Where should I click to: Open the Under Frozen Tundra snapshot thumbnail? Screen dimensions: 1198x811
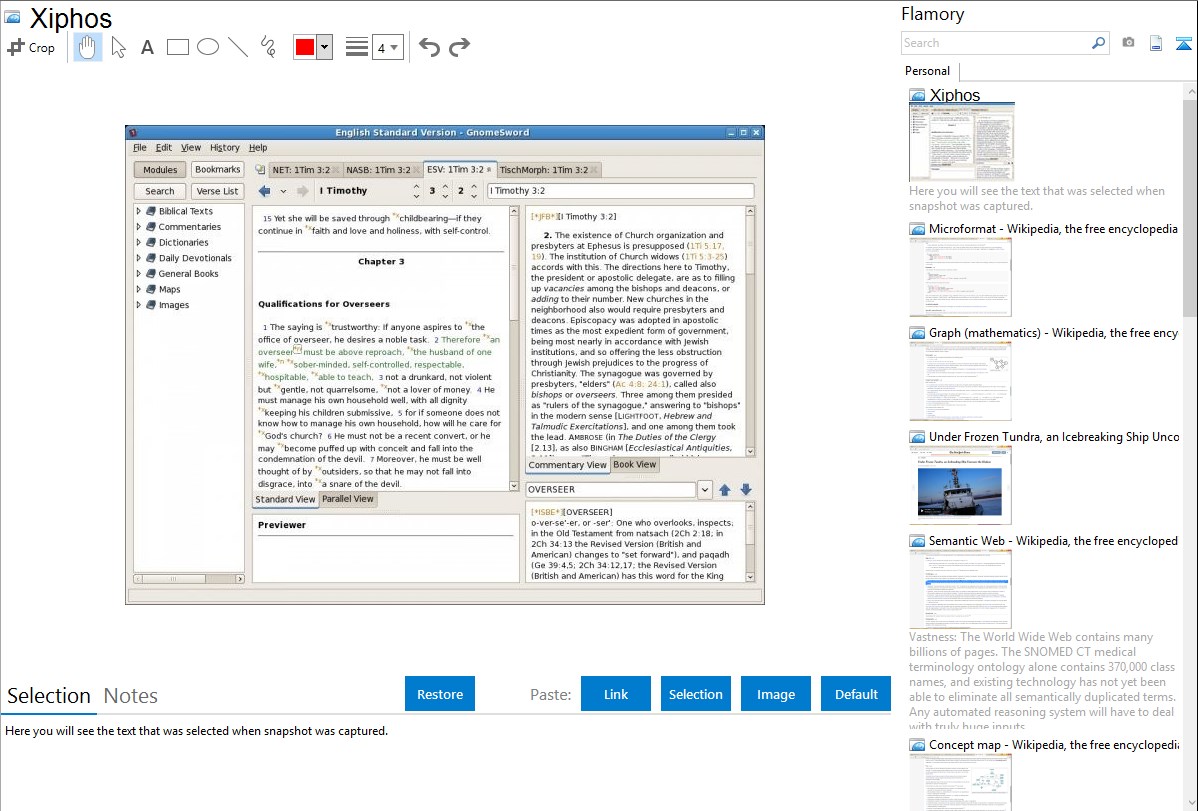[x=960, y=485]
